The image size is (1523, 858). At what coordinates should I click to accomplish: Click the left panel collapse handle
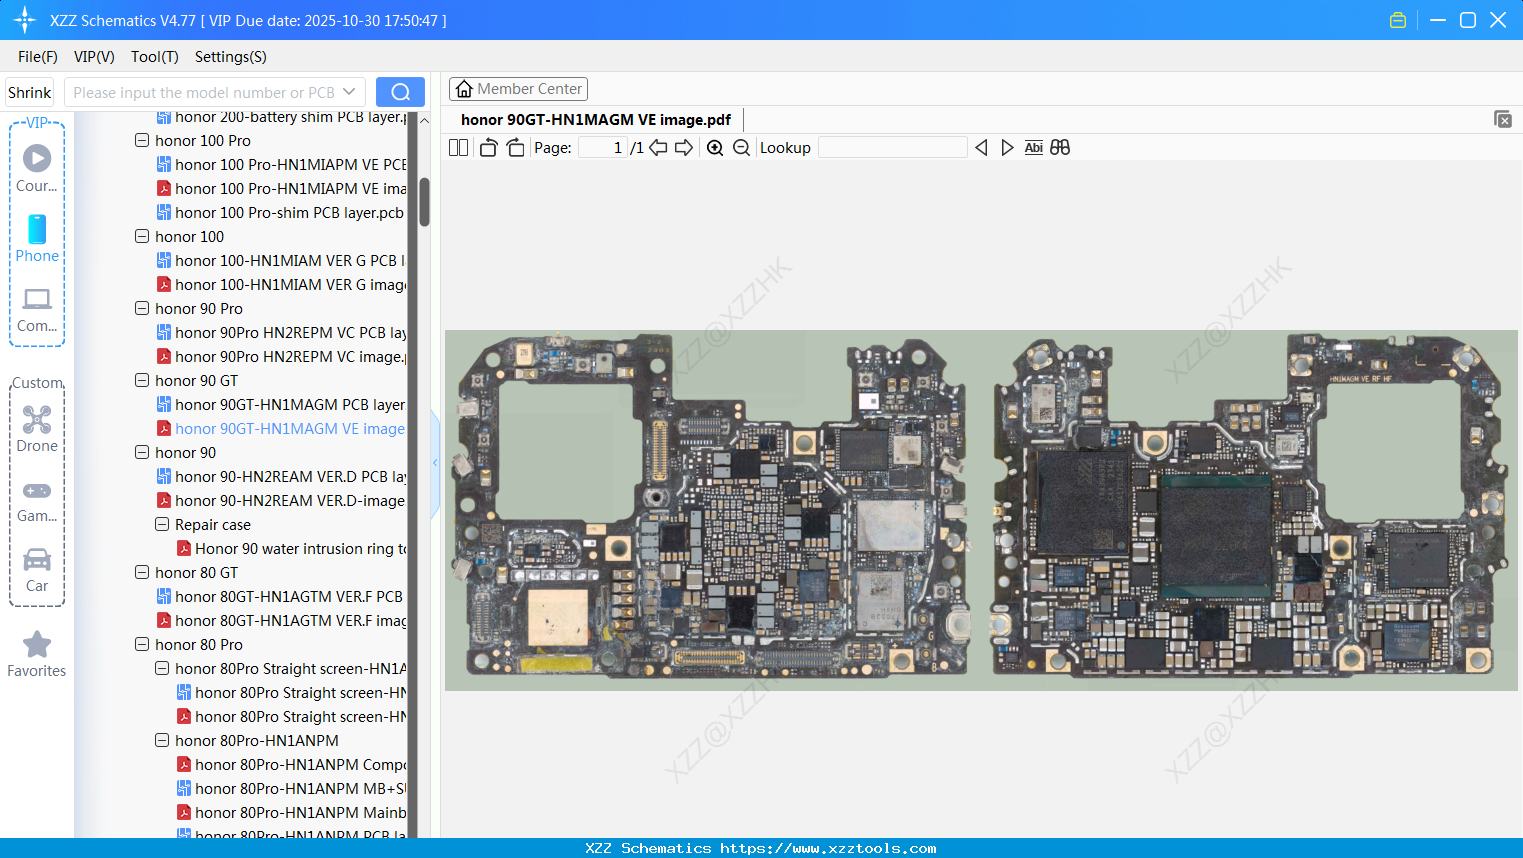pyautogui.click(x=435, y=463)
